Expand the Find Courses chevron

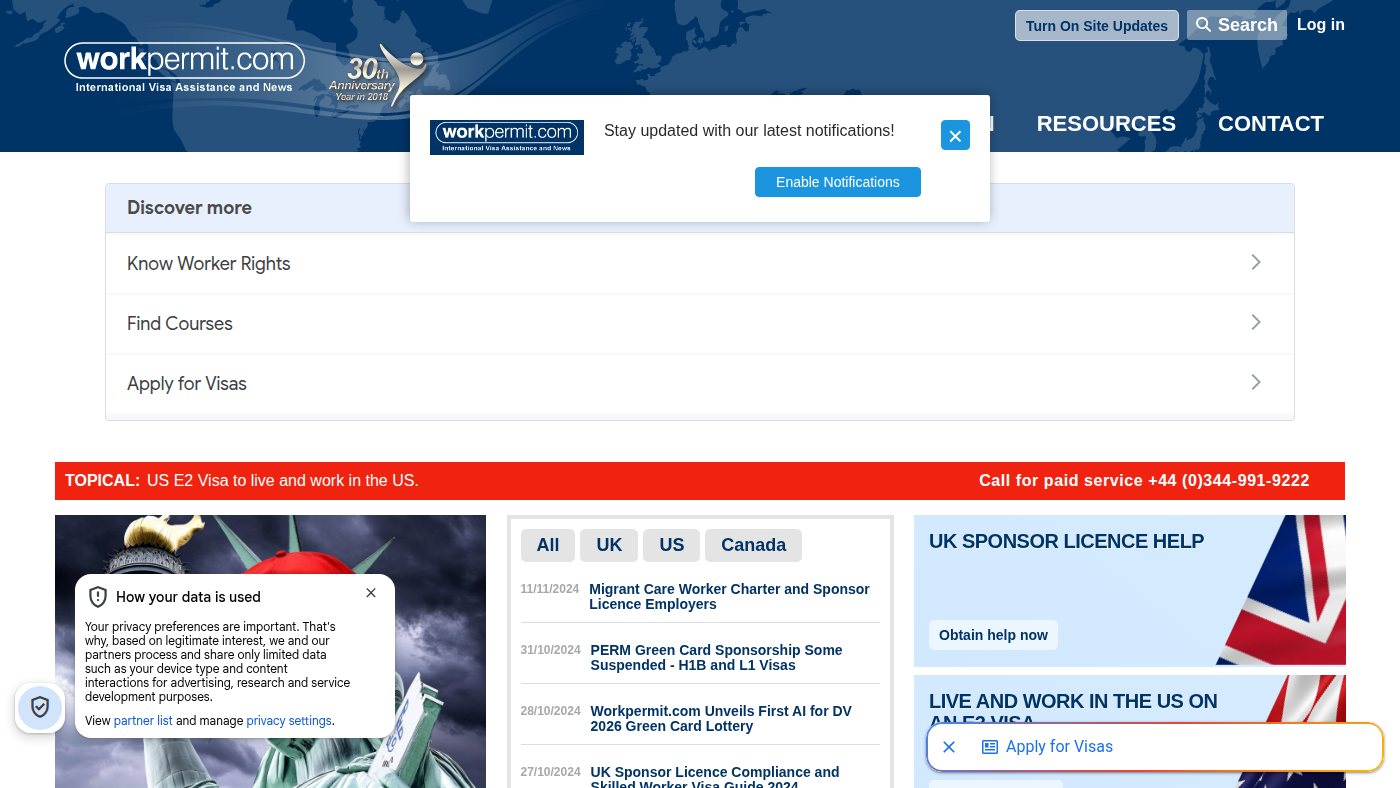[1256, 322]
